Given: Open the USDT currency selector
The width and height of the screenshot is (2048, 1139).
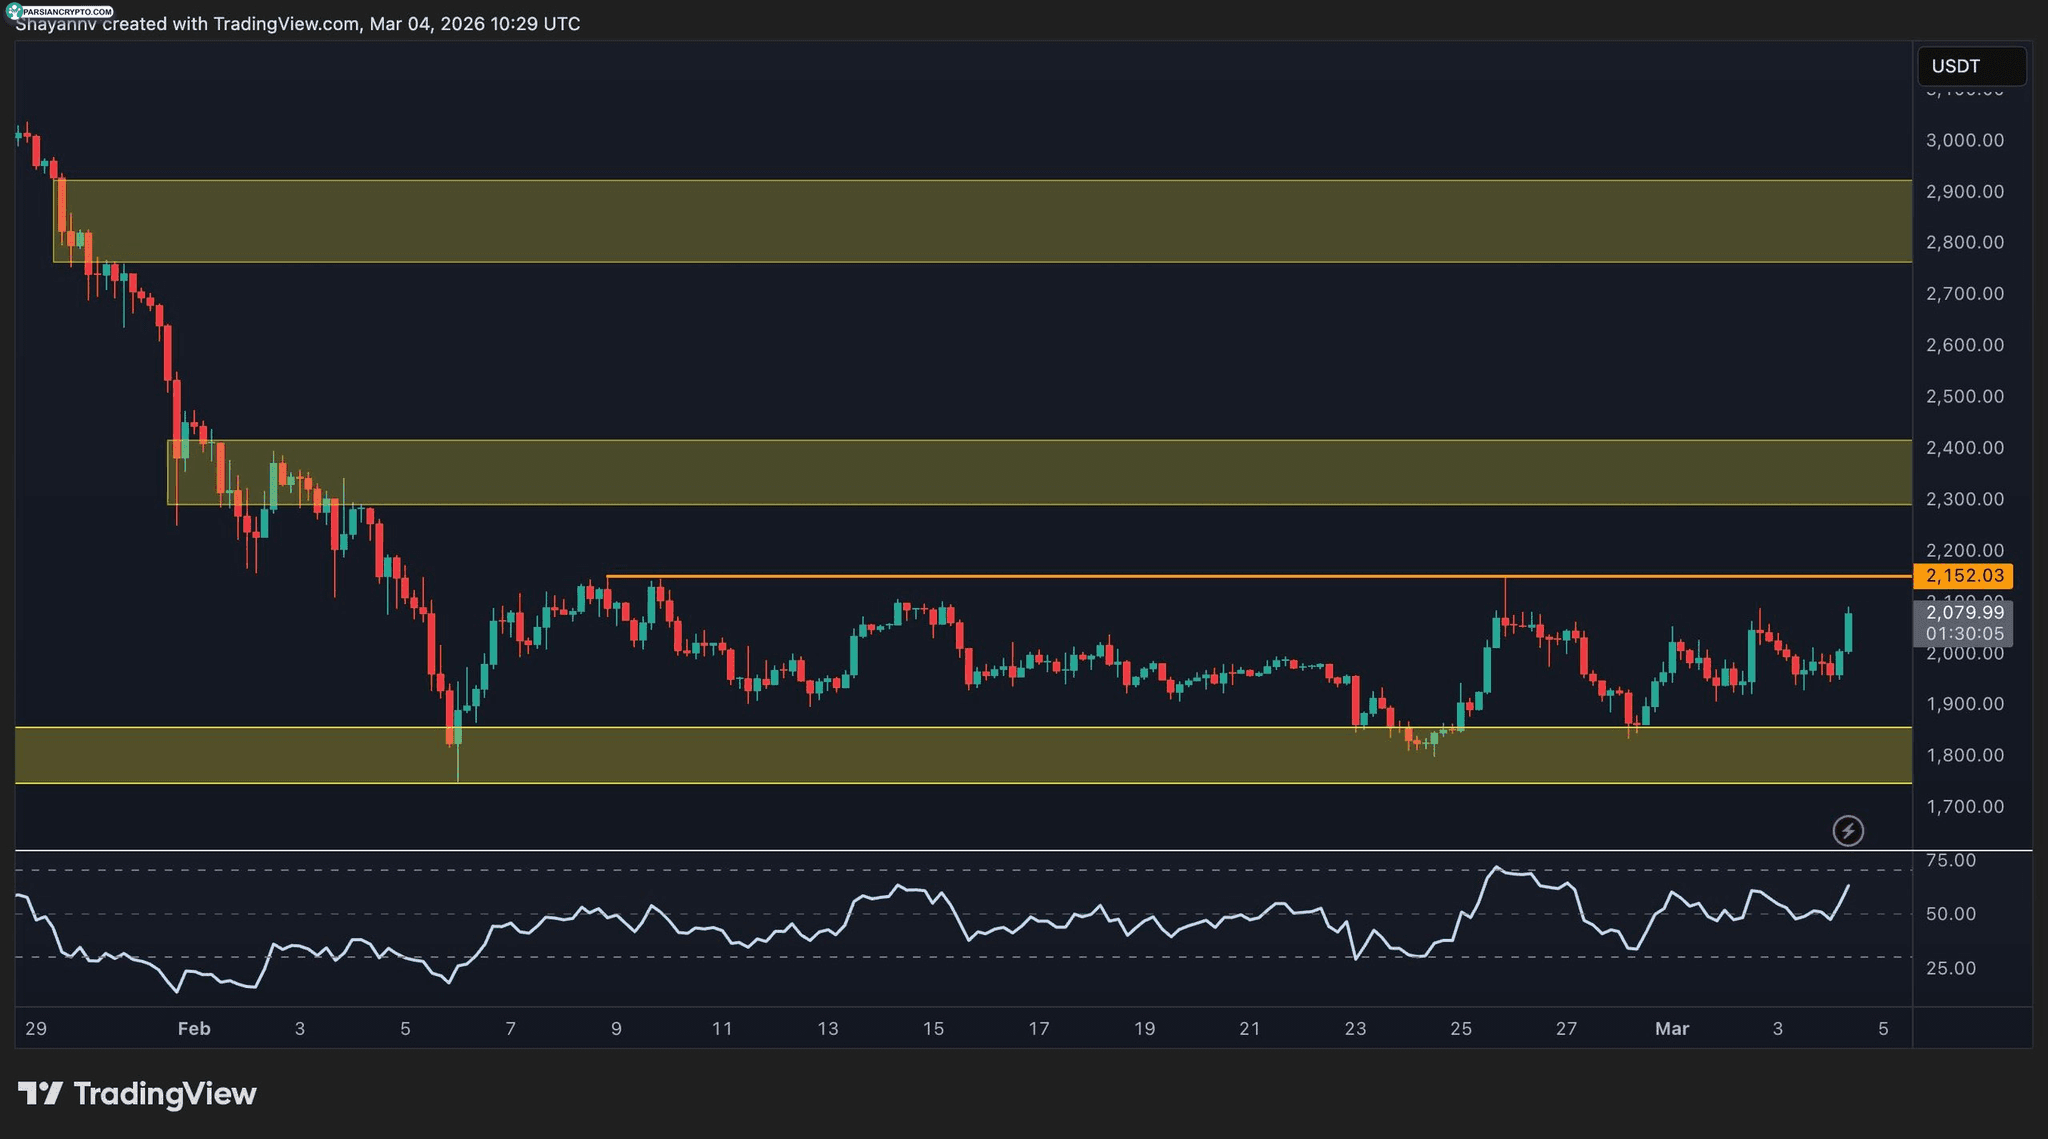Looking at the screenshot, I should [x=1971, y=66].
